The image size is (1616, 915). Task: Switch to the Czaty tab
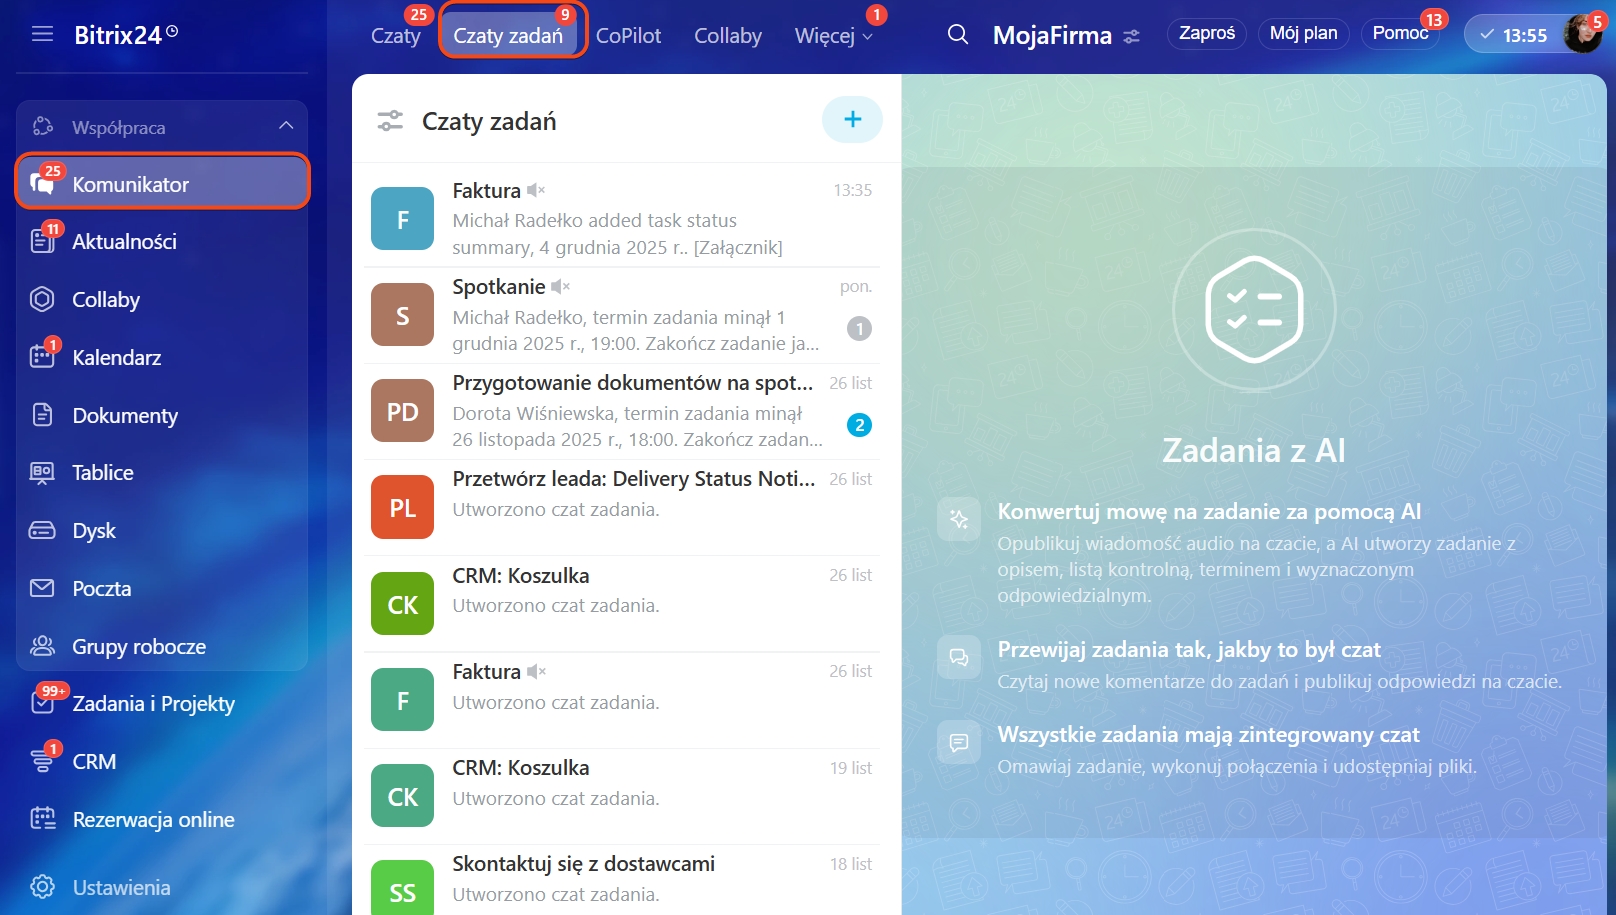point(396,36)
